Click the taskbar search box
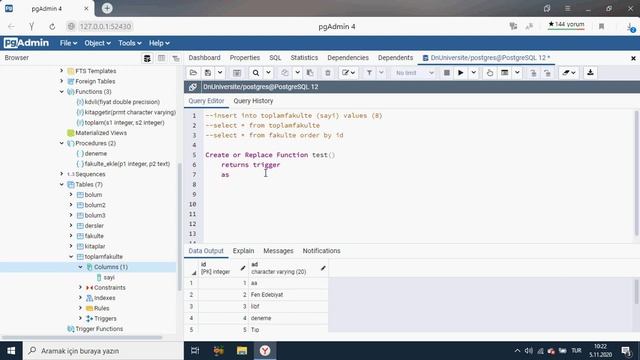Image resolution: width=640 pixels, height=360 pixels. point(103,351)
